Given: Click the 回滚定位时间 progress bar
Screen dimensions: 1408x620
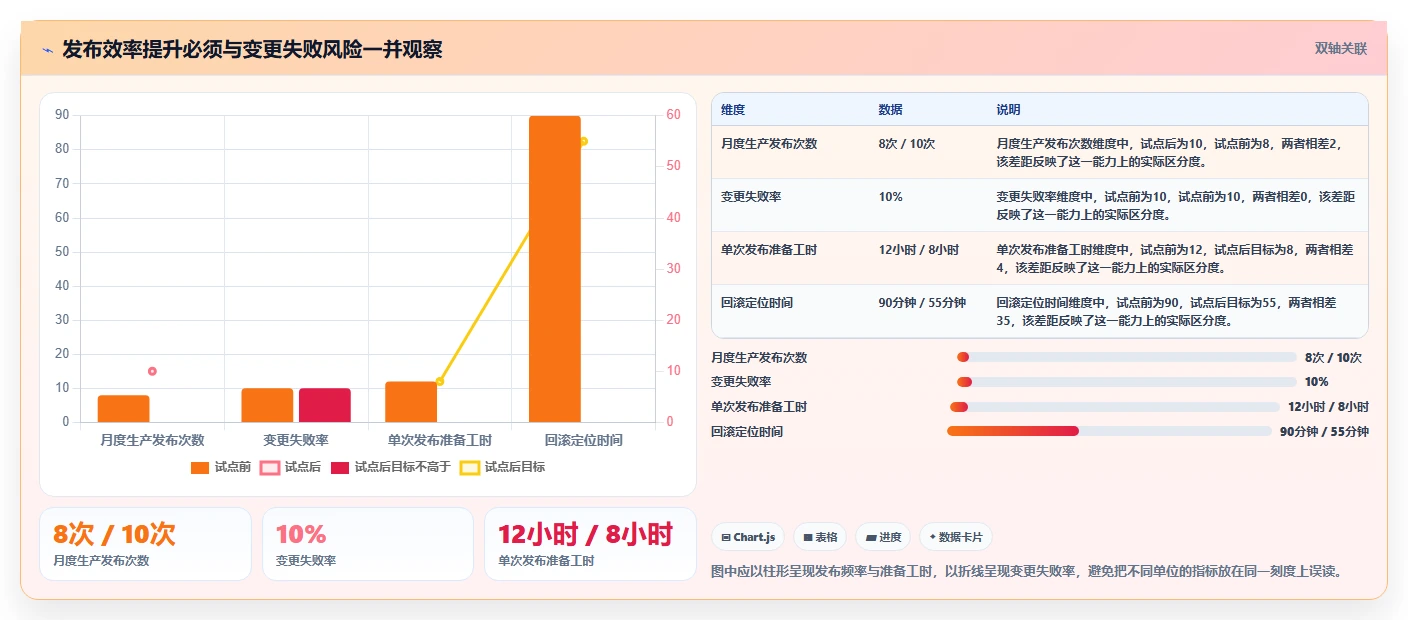Looking at the screenshot, I should (x=1109, y=431).
